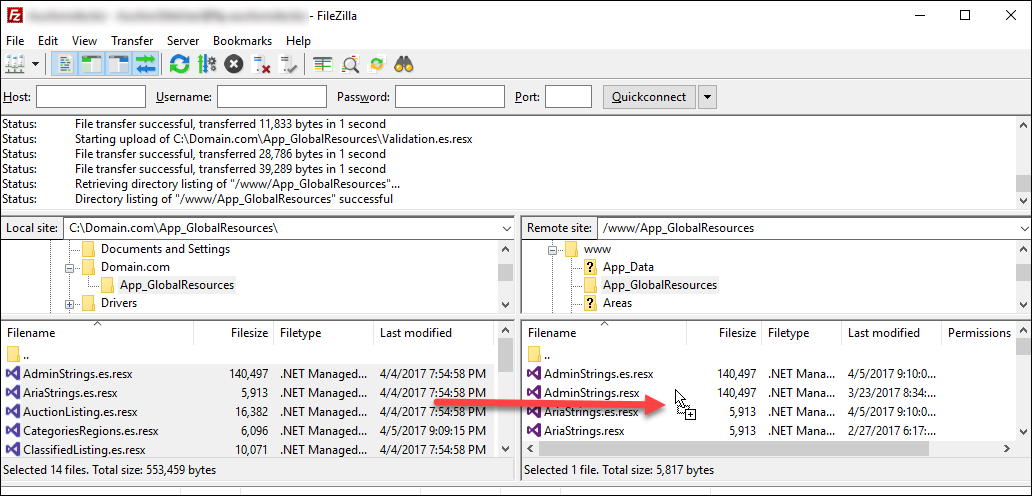Viewport: 1032px width, 496px height.
Task: Disconnect from the current server
Action: click(261, 64)
